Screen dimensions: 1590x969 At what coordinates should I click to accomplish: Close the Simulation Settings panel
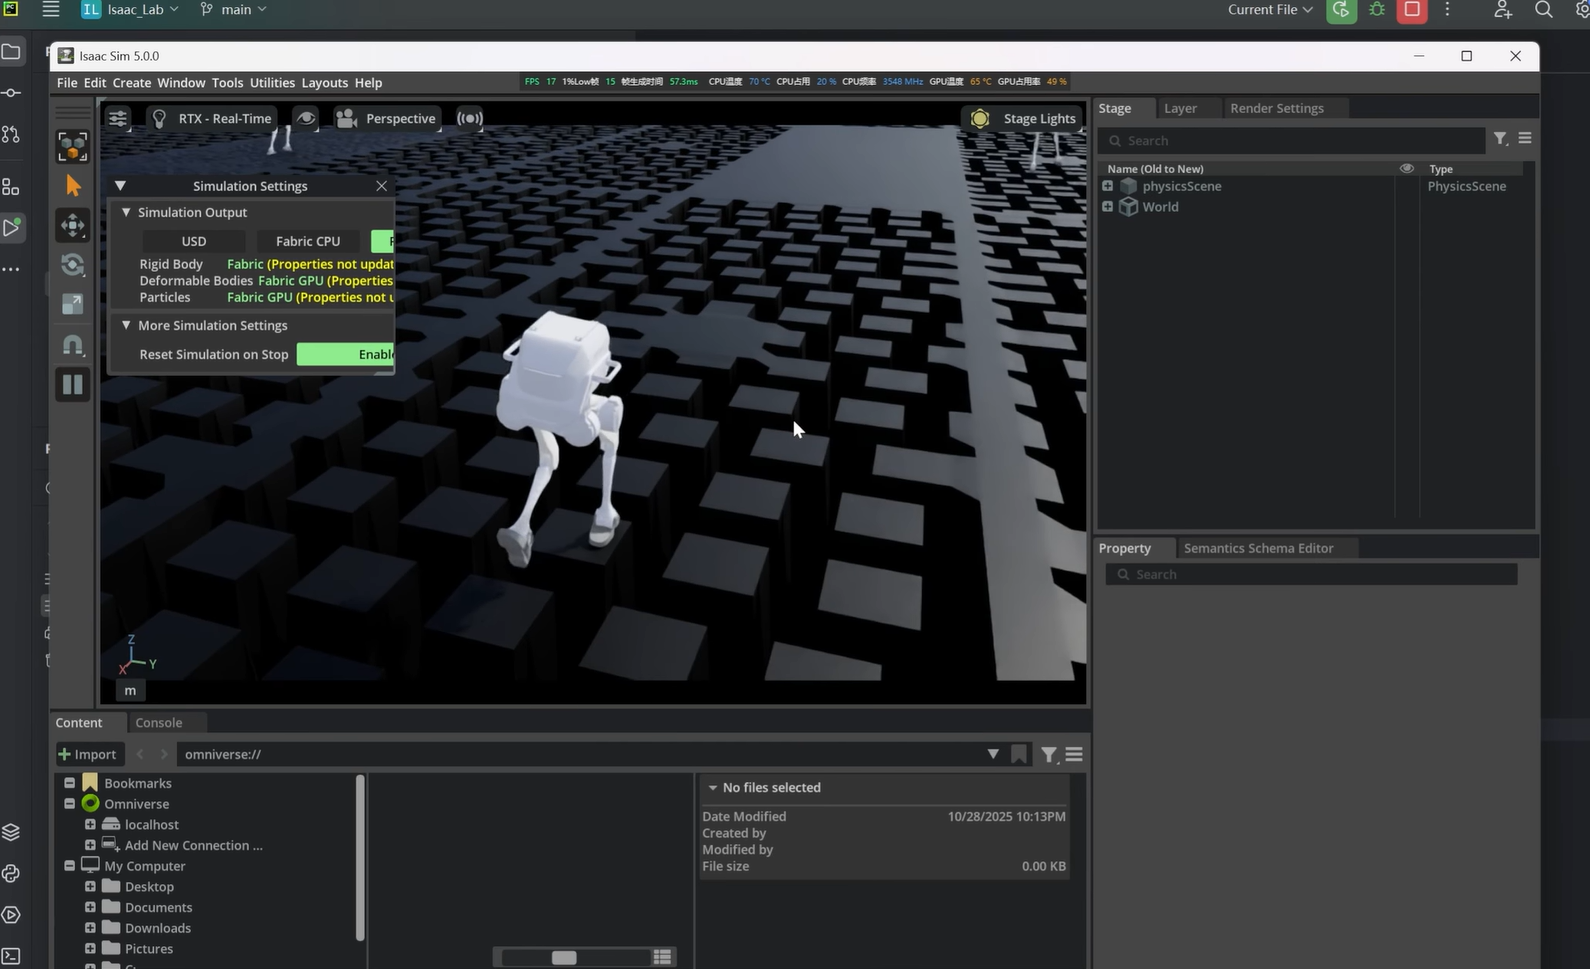pyautogui.click(x=381, y=186)
